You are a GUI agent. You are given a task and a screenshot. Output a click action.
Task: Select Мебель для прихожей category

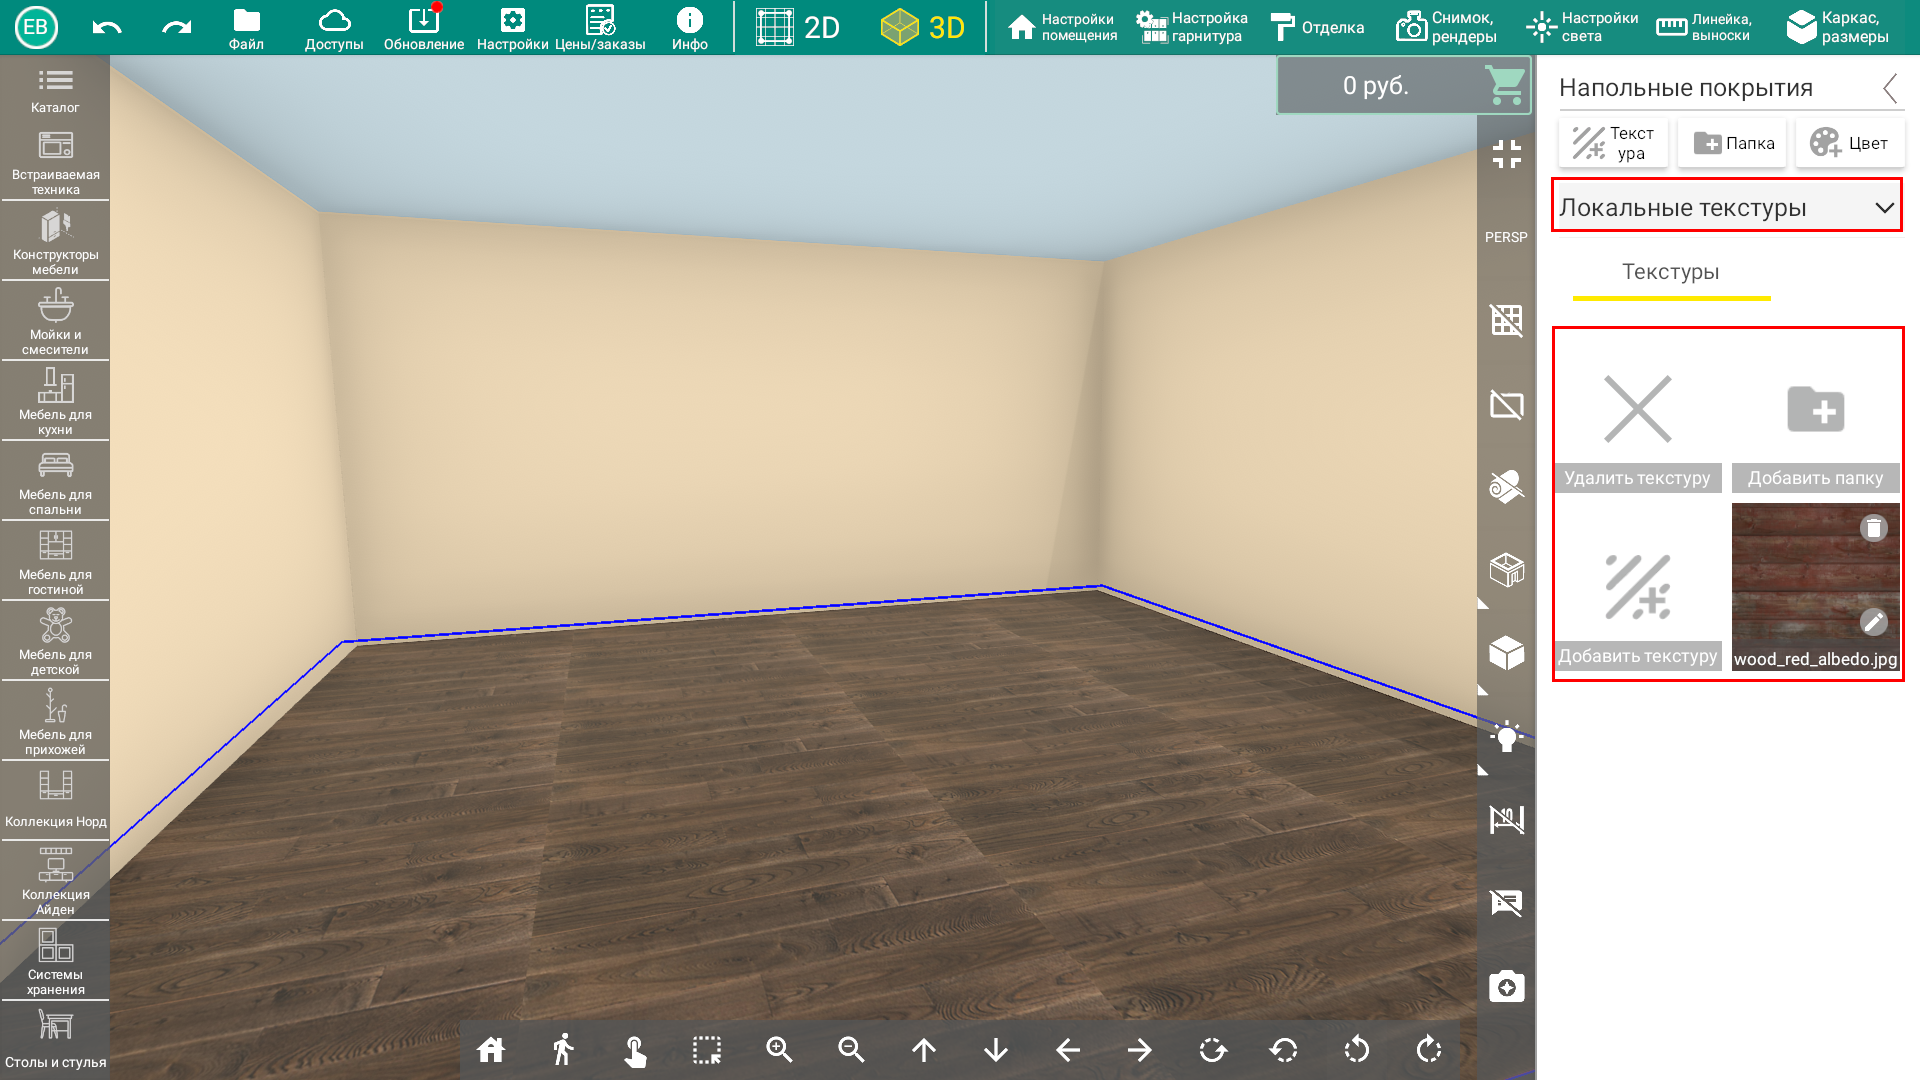pyautogui.click(x=55, y=723)
